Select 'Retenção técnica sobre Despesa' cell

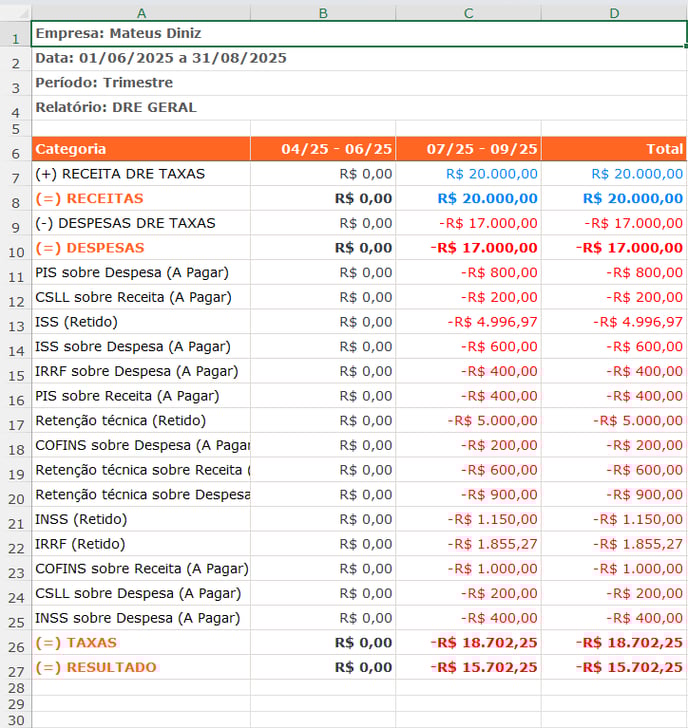click(141, 494)
